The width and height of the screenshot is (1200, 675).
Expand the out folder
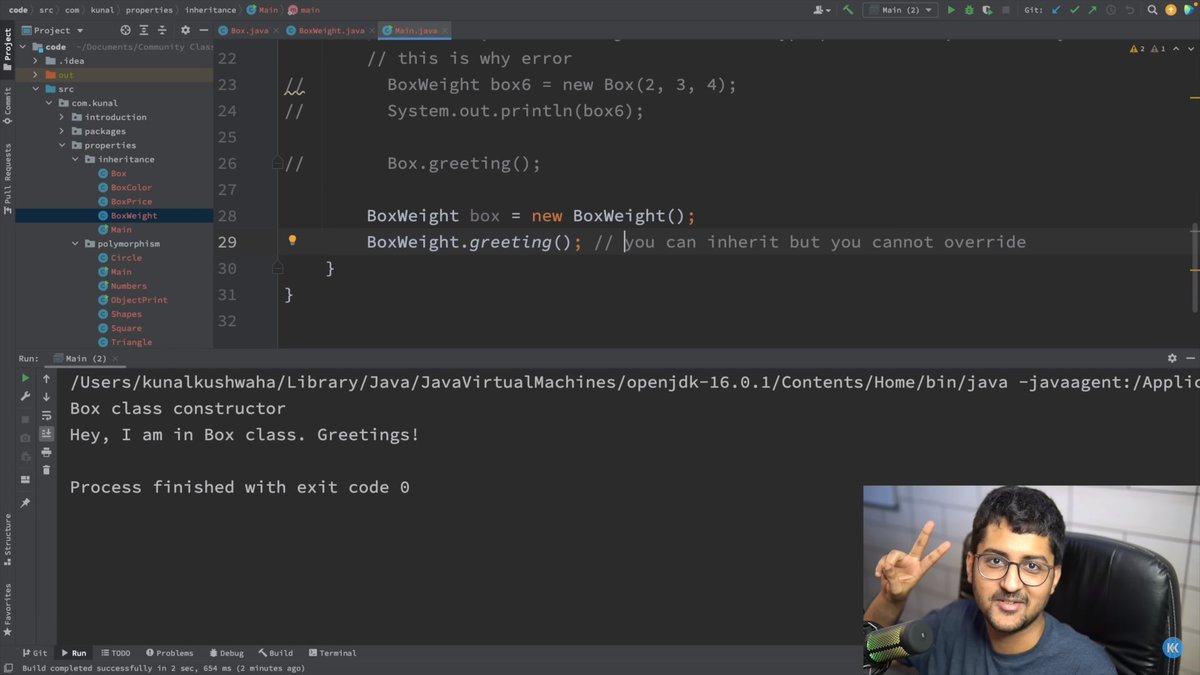35,75
